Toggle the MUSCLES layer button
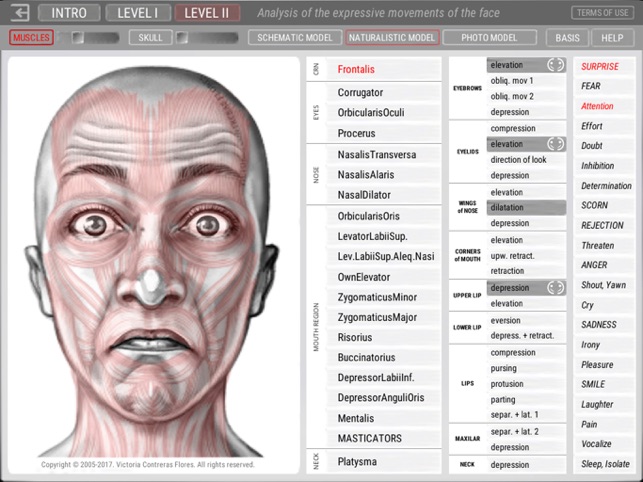This screenshot has width=643, height=482. click(x=31, y=37)
